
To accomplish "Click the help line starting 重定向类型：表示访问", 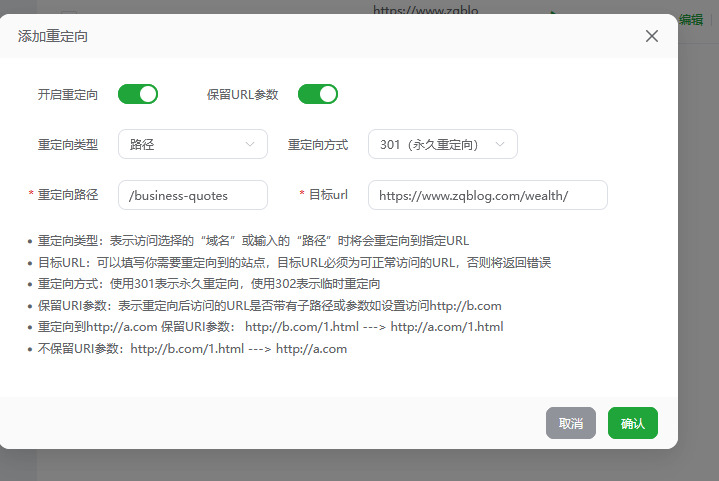I will [x=253, y=241].
